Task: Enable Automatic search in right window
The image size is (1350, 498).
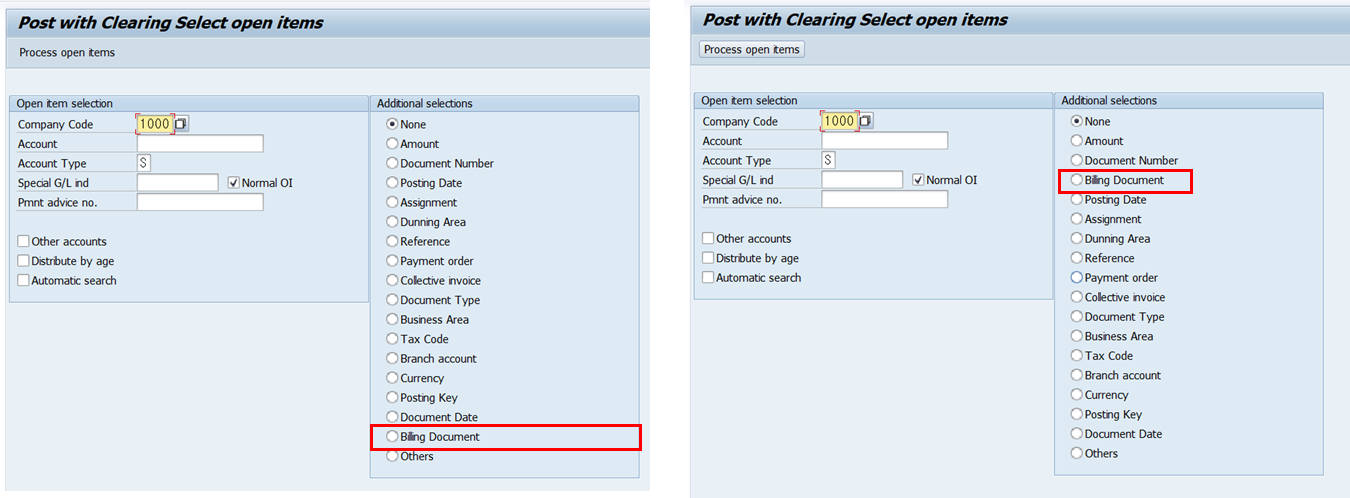Action: [708, 278]
